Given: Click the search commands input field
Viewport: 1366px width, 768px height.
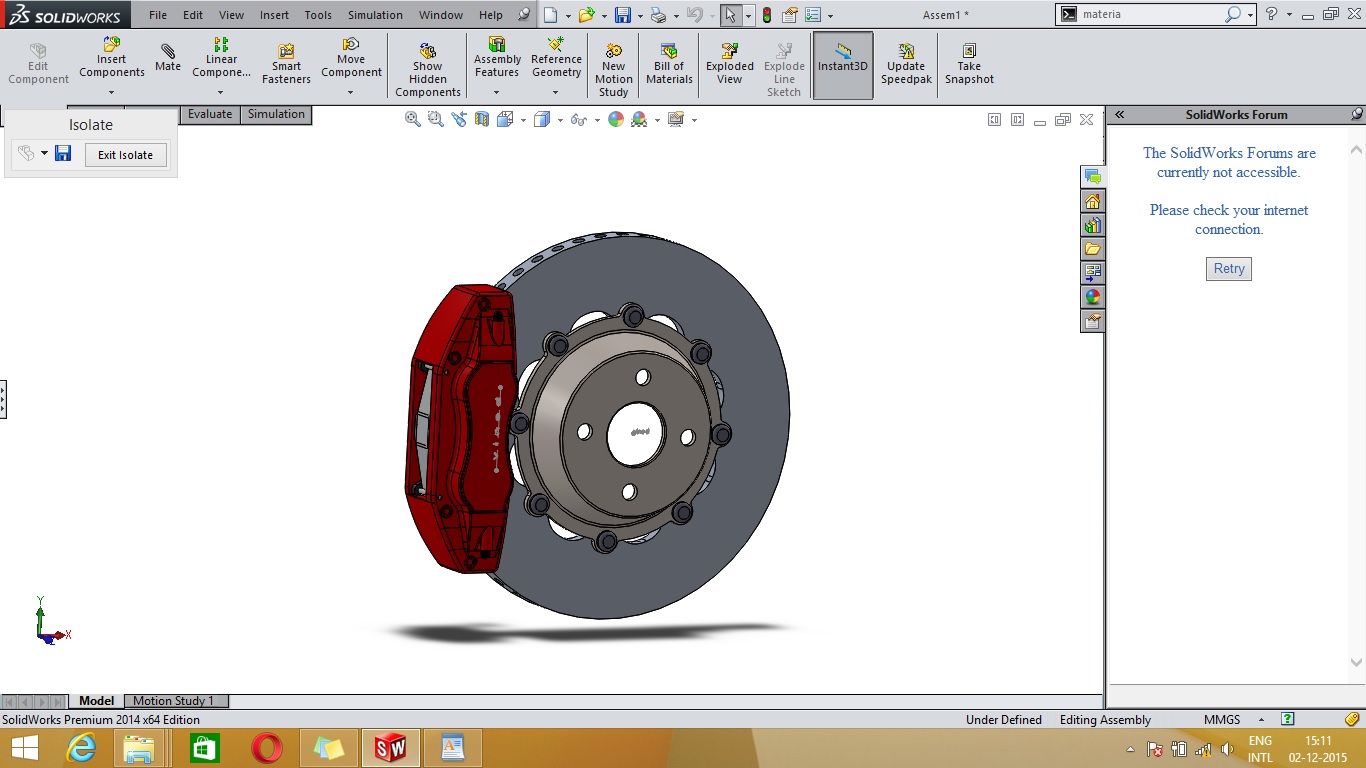Looking at the screenshot, I should (1151, 14).
